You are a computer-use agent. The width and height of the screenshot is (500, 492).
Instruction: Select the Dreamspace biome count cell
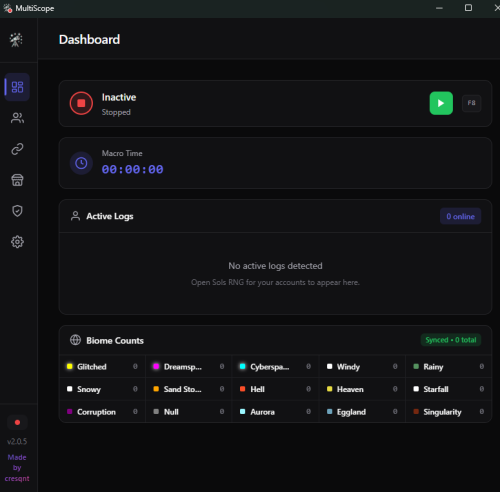click(x=188, y=366)
